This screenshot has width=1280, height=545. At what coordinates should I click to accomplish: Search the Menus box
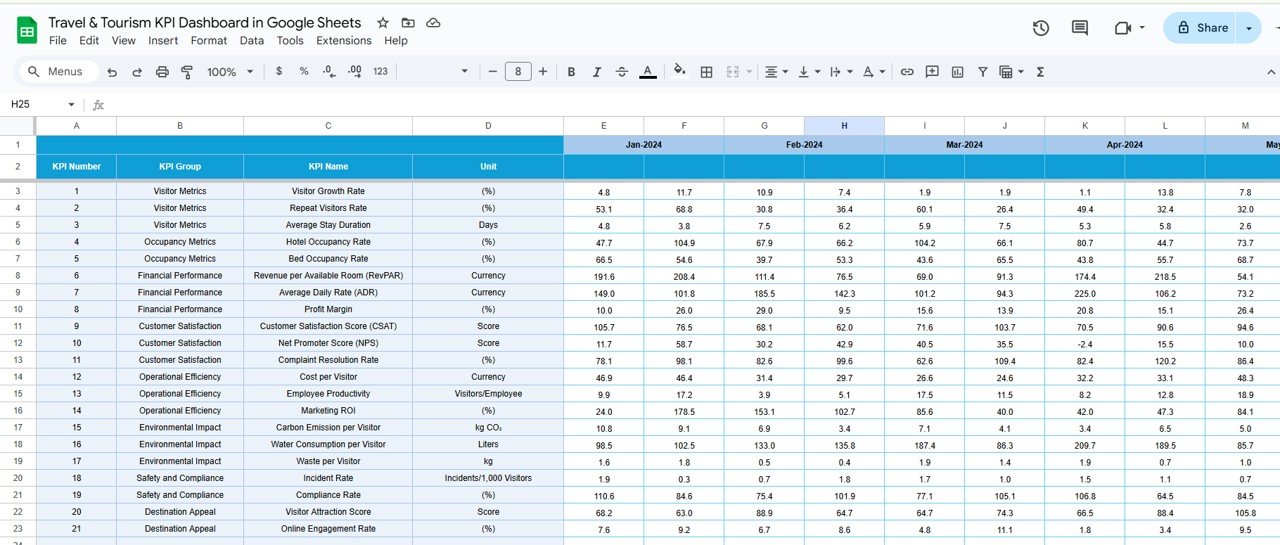click(58, 72)
